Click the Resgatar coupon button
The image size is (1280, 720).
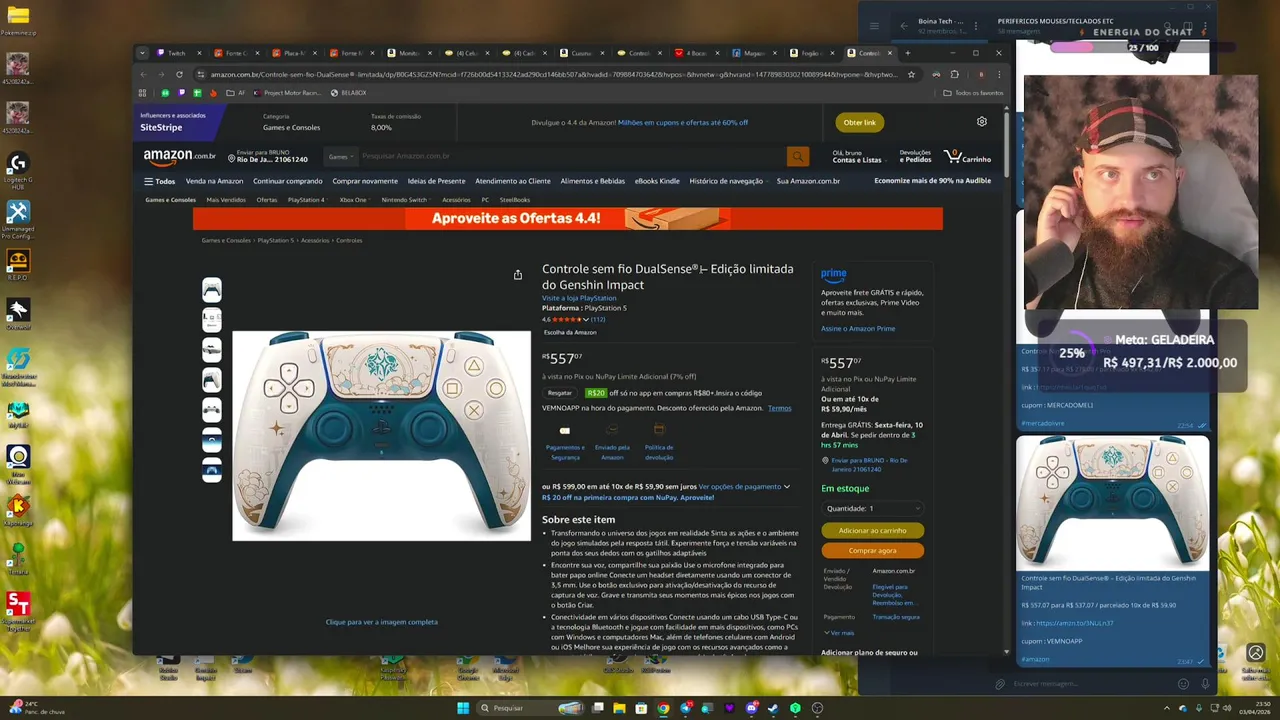click(x=560, y=393)
